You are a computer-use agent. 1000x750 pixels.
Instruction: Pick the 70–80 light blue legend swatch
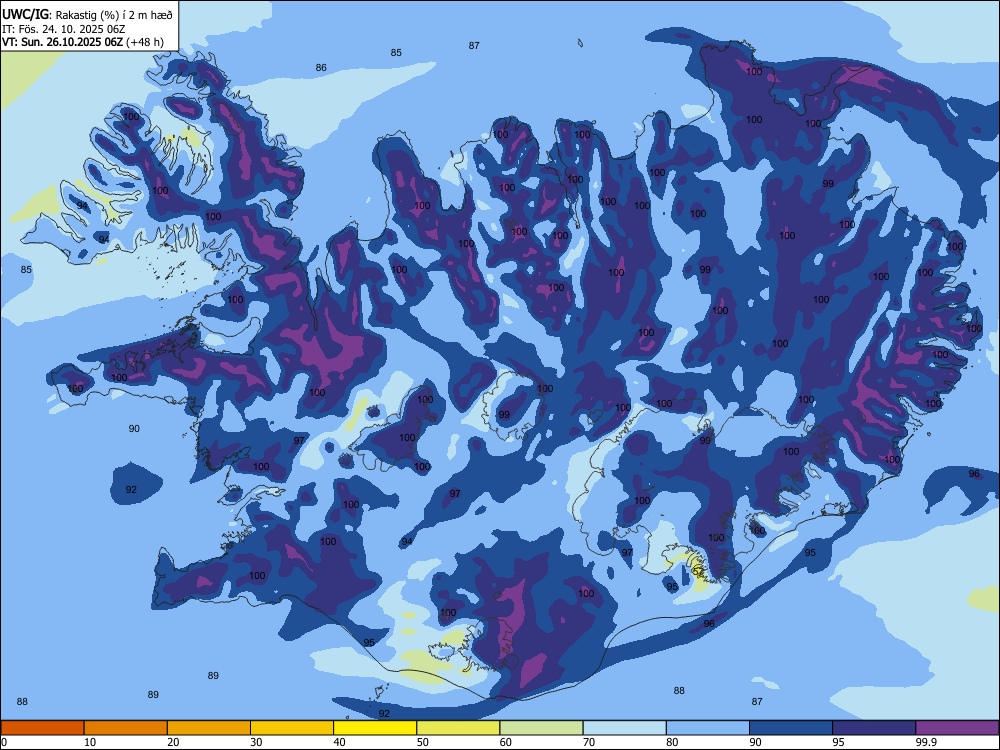coord(624,728)
